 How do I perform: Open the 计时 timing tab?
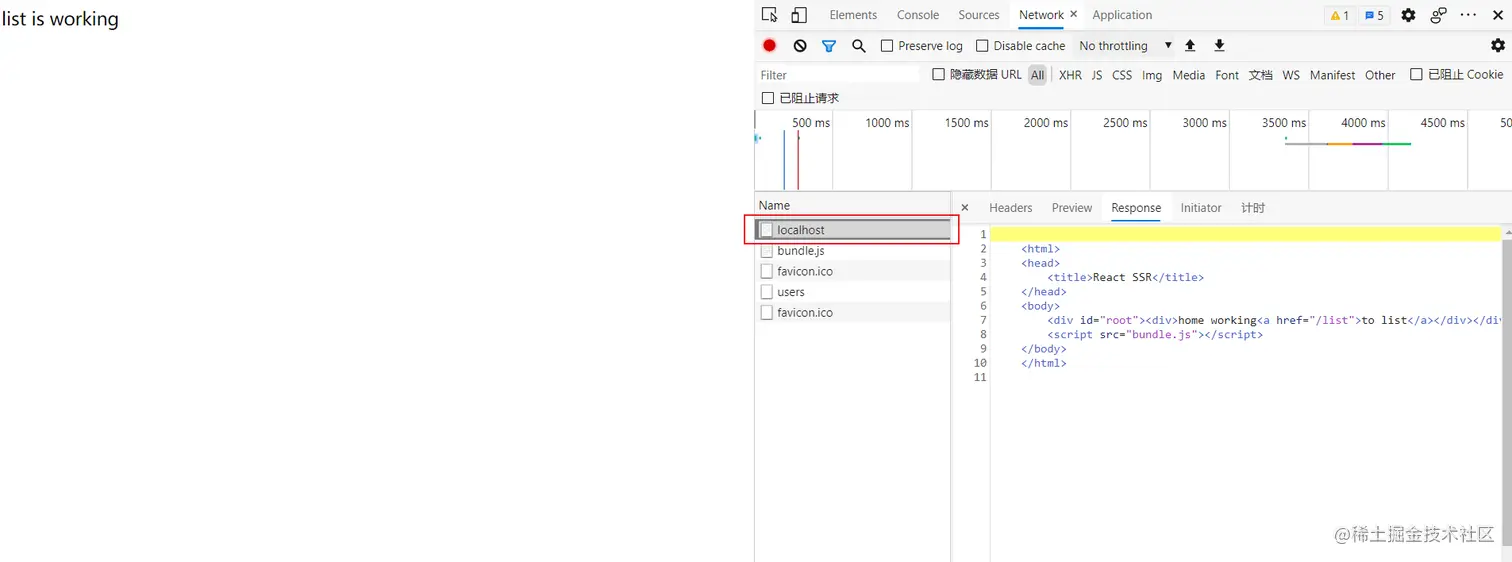[x=1253, y=208]
